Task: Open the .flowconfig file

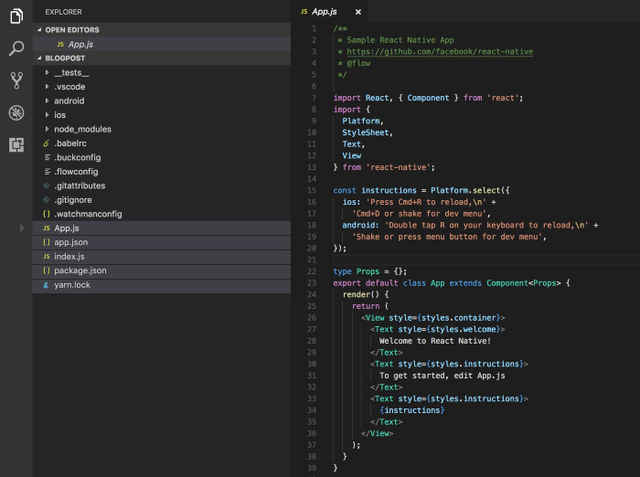Action: tap(162, 171)
